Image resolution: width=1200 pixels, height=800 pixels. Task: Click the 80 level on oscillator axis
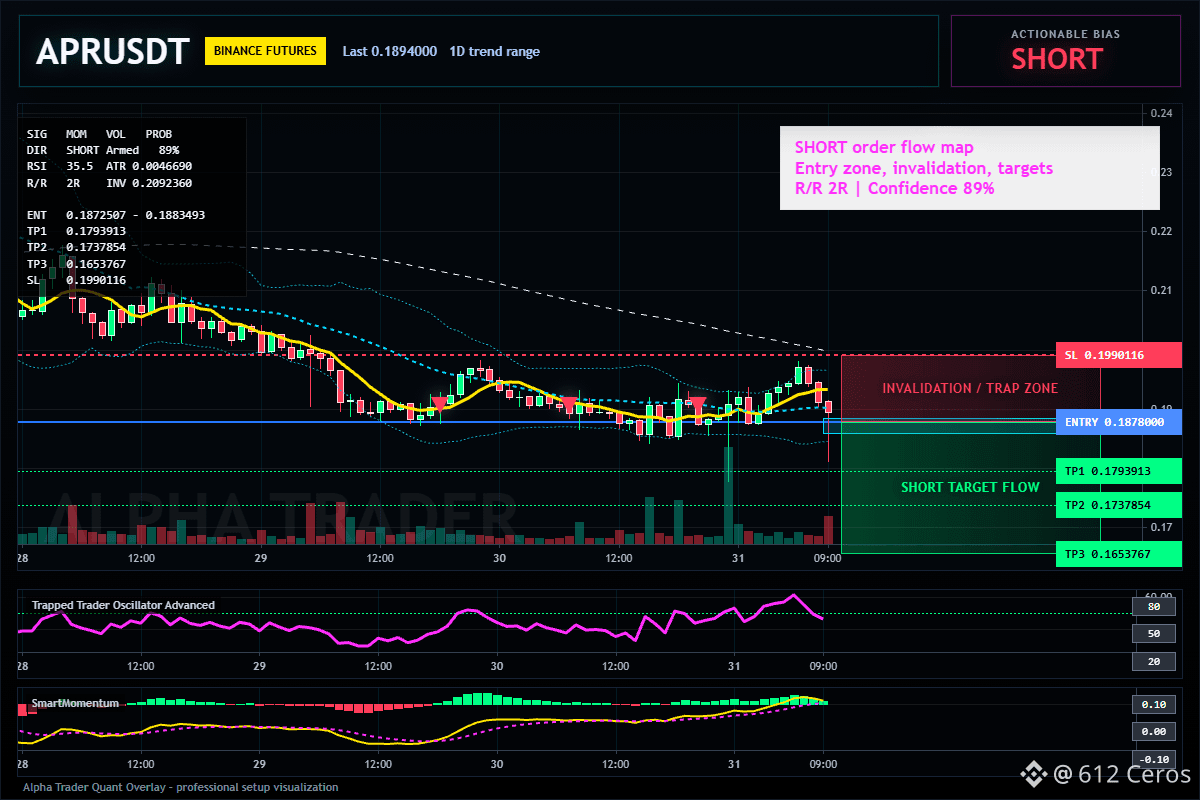1153,606
